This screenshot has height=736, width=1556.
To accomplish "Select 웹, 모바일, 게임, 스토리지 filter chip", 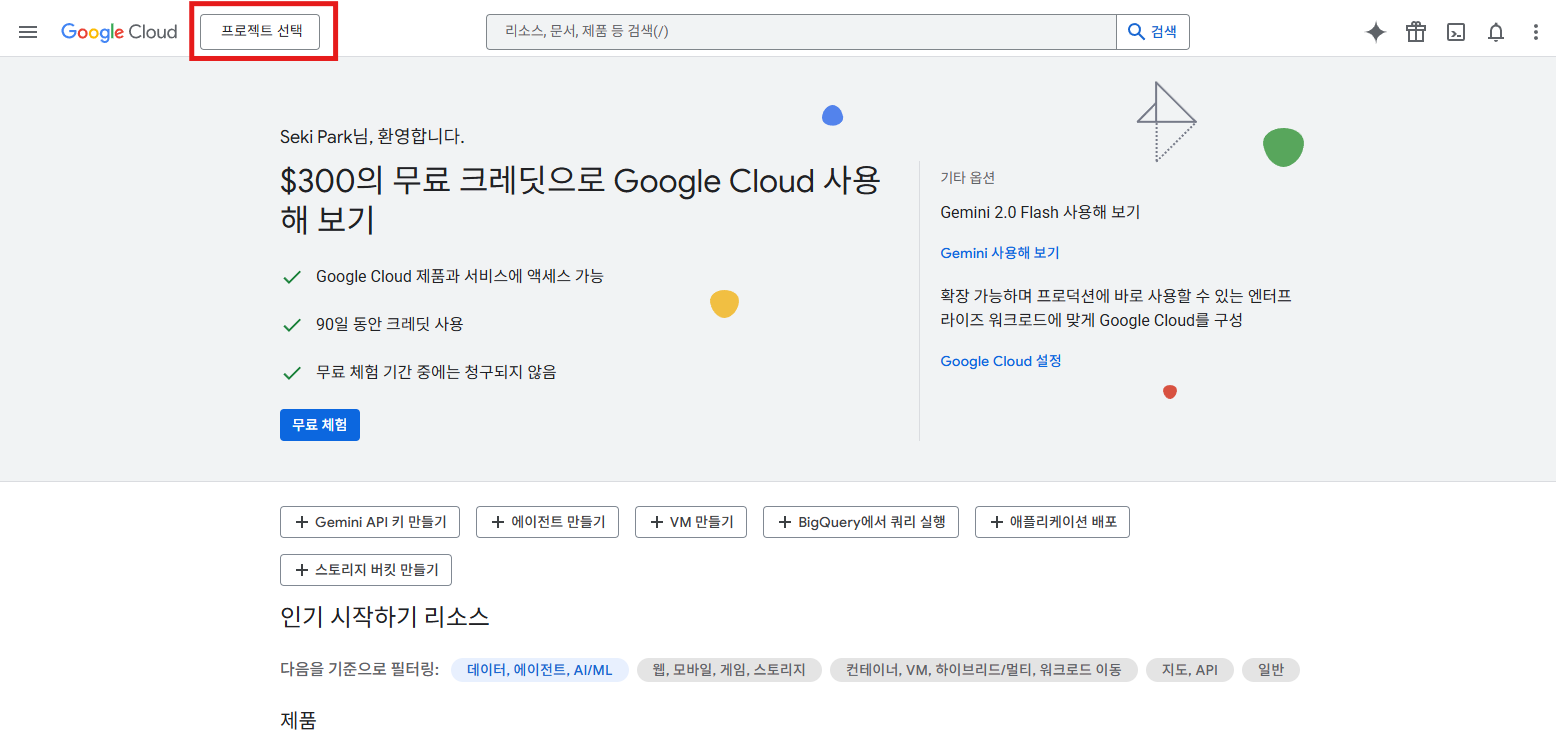I will point(729,670).
